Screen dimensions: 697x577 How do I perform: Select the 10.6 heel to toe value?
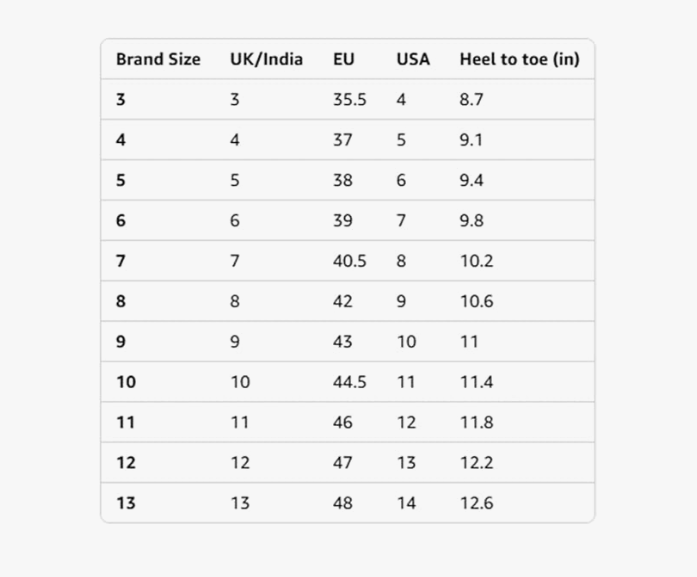(476, 301)
